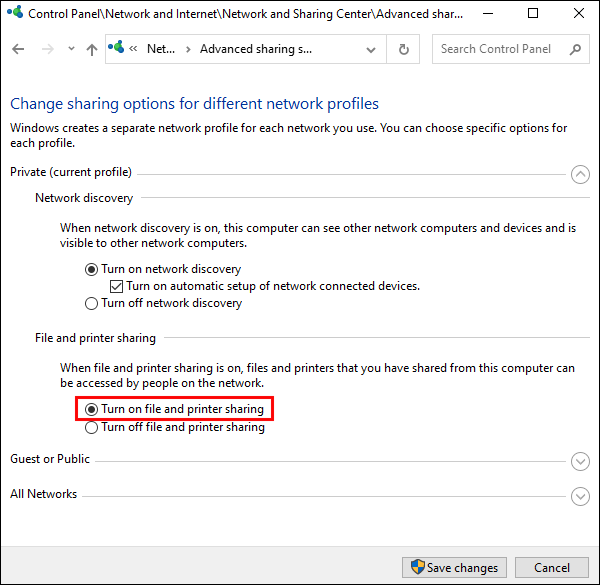Go back with the Back arrow
Viewport: 600px width, 585px height.
tap(18, 49)
